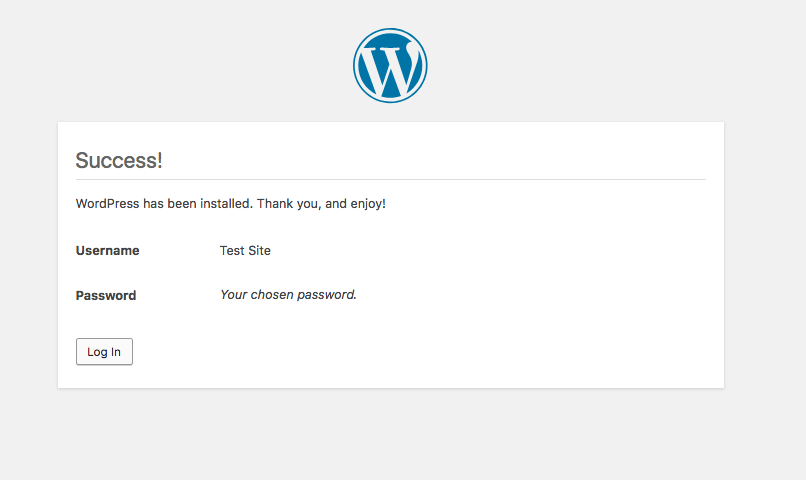Click the Log In button
The image size is (806, 480).
(x=104, y=352)
